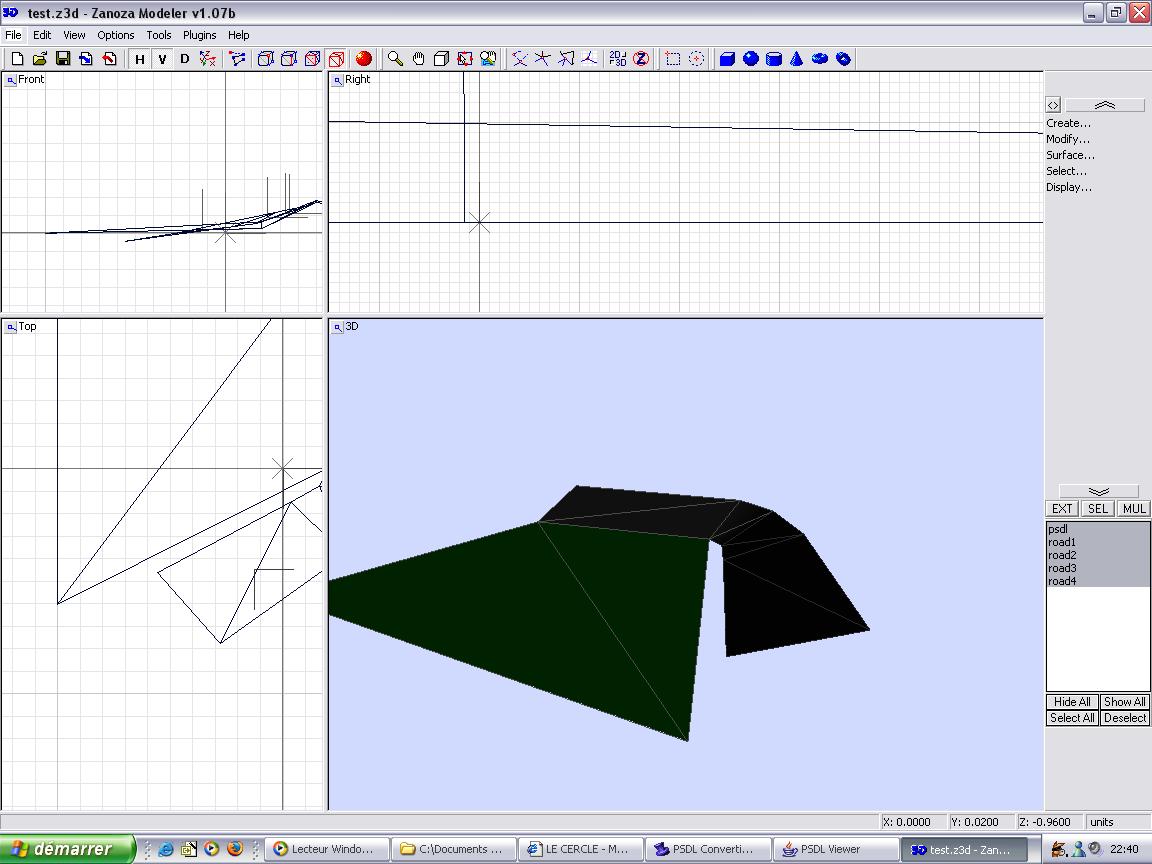The width and height of the screenshot is (1152, 864).
Task: Select the pan hand tool
Action: [x=418, y=59]
